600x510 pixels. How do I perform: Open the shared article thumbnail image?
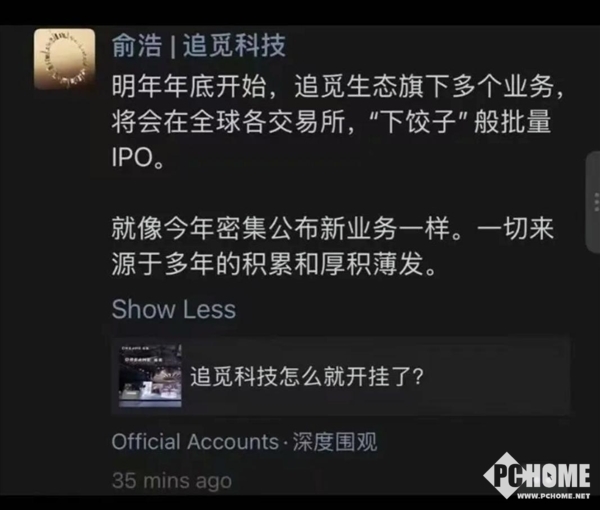(150, 376)
